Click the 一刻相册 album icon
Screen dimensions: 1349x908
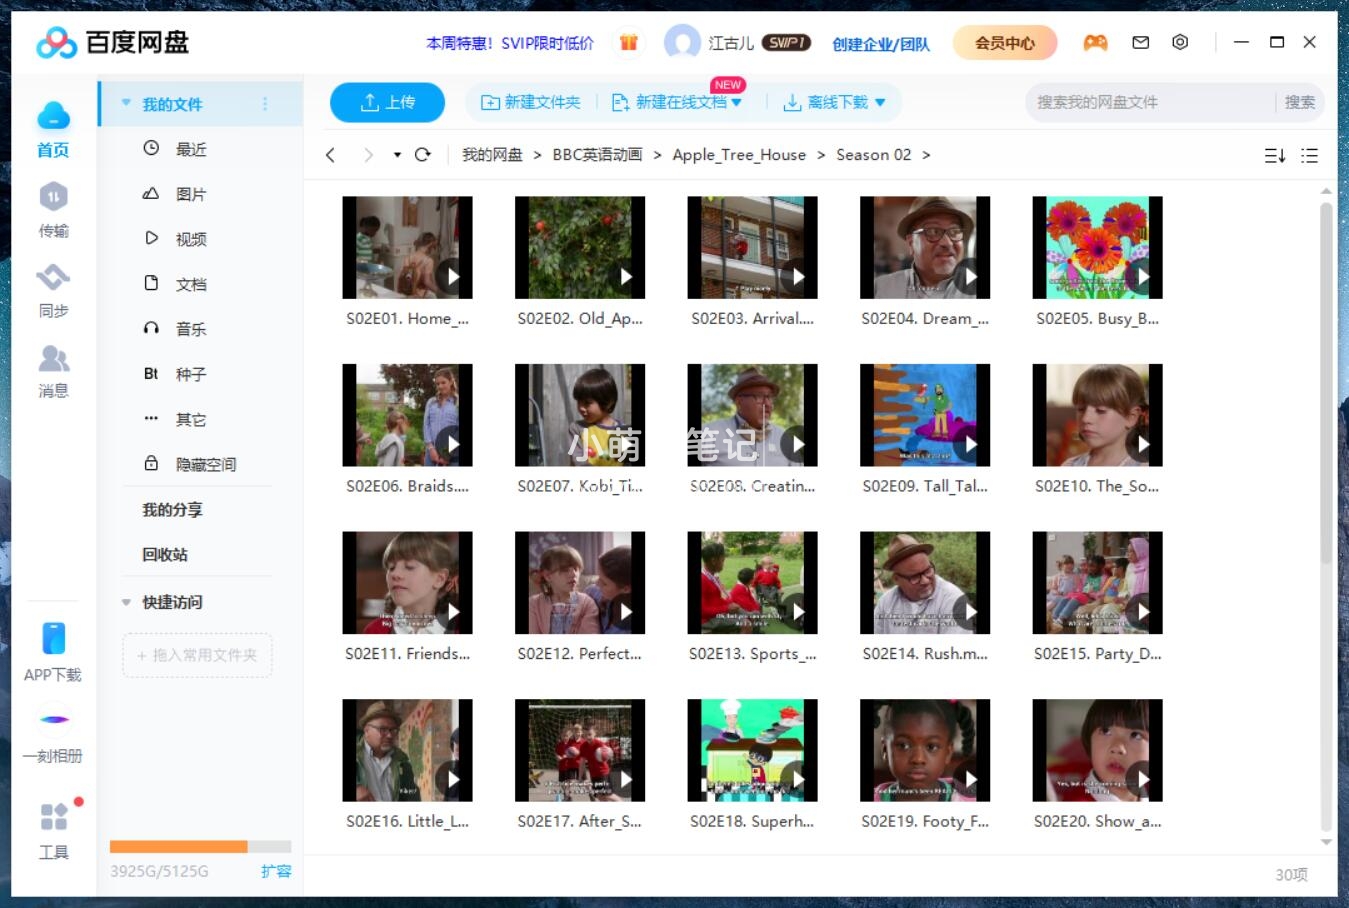pos(53,720)
